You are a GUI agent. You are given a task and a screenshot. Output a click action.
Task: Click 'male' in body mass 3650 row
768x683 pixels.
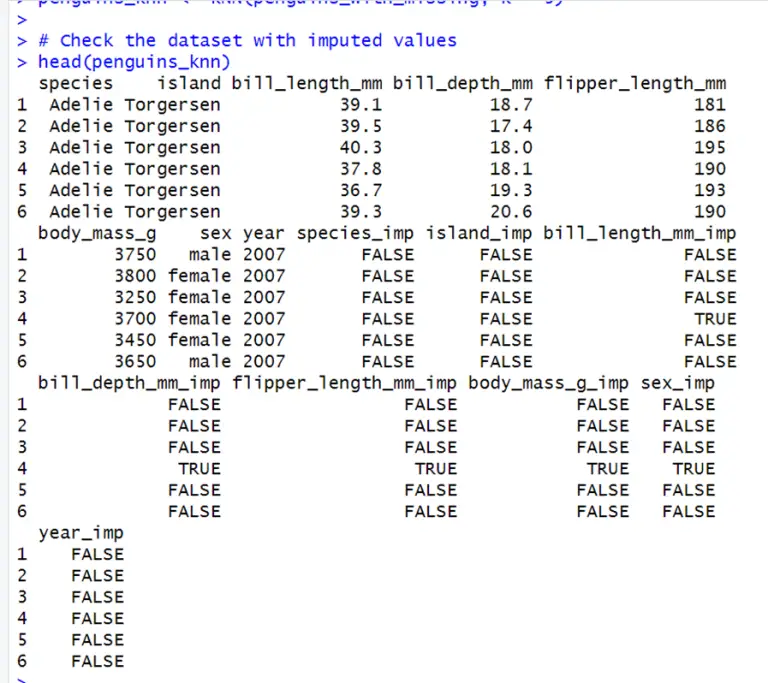coord(210,362)
